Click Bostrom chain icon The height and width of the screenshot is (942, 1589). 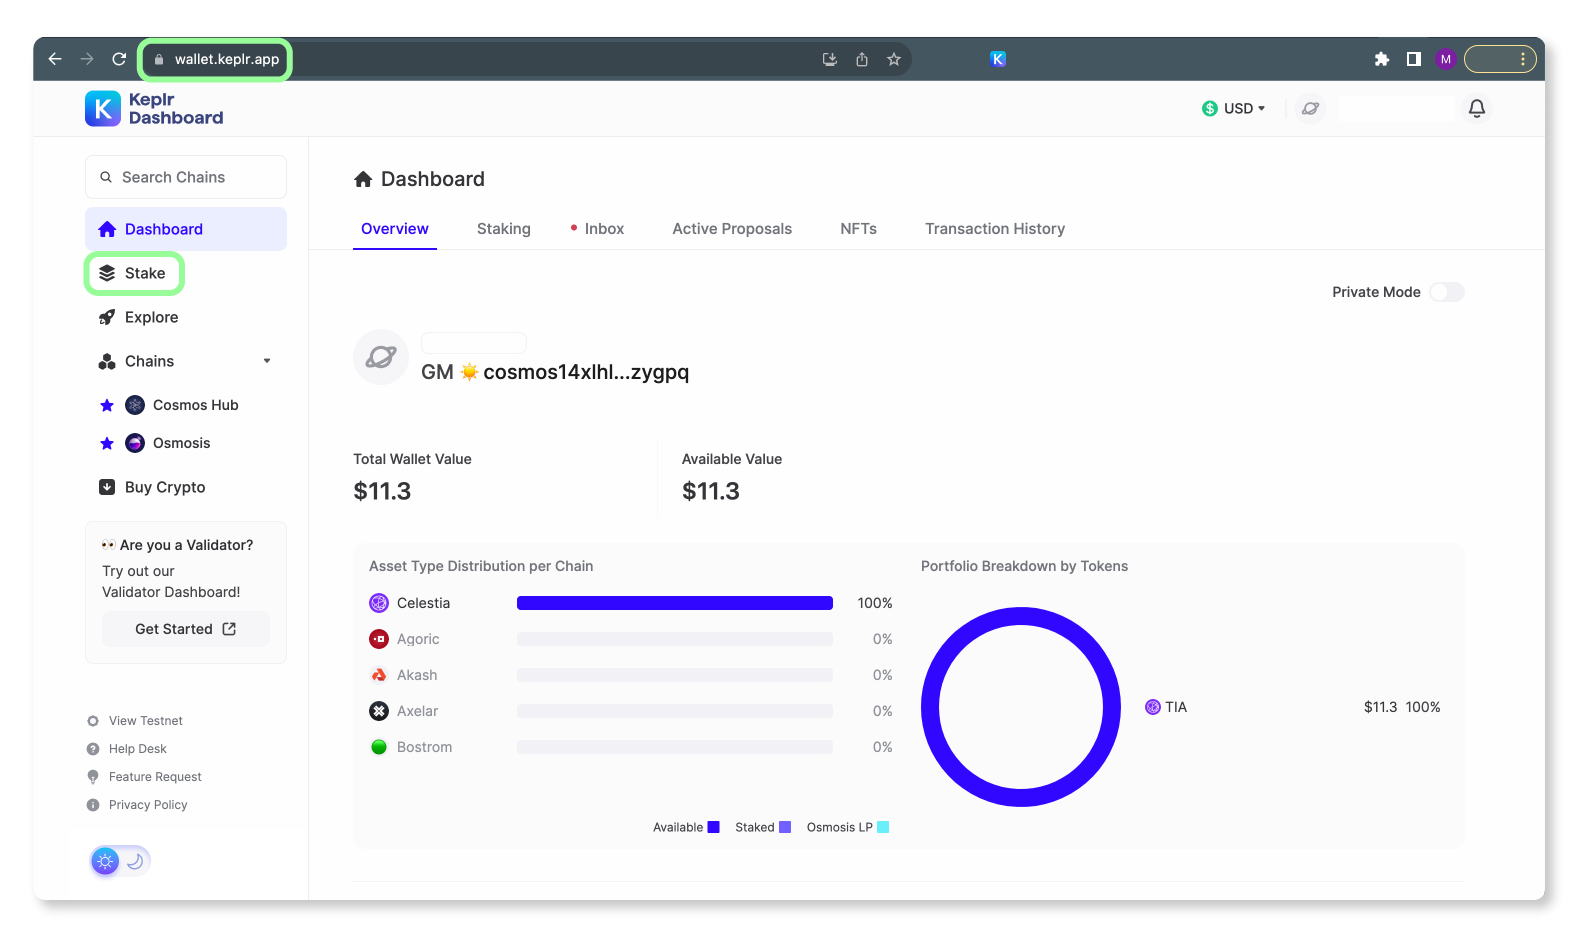(x=379, y=747)
